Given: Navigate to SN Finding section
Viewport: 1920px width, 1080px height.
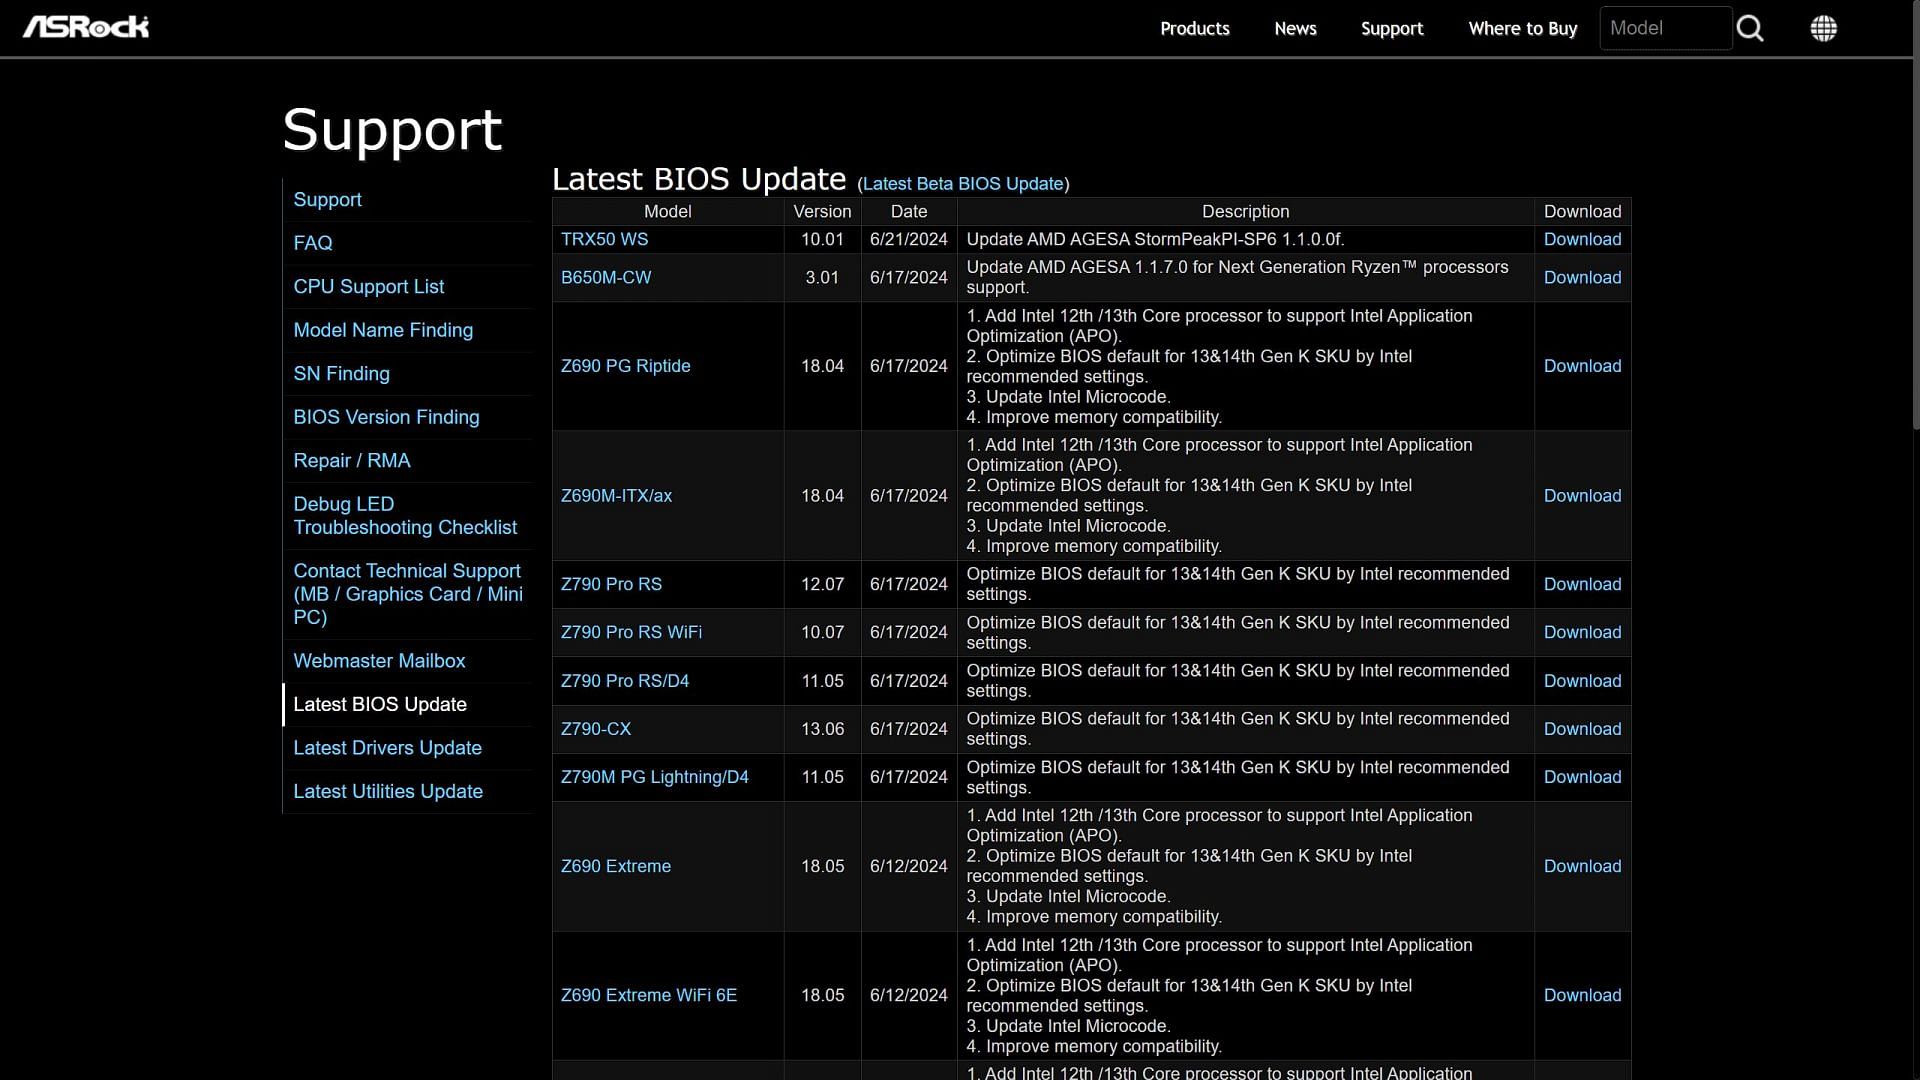Looking at the screenshot, I should coord(342,373).
